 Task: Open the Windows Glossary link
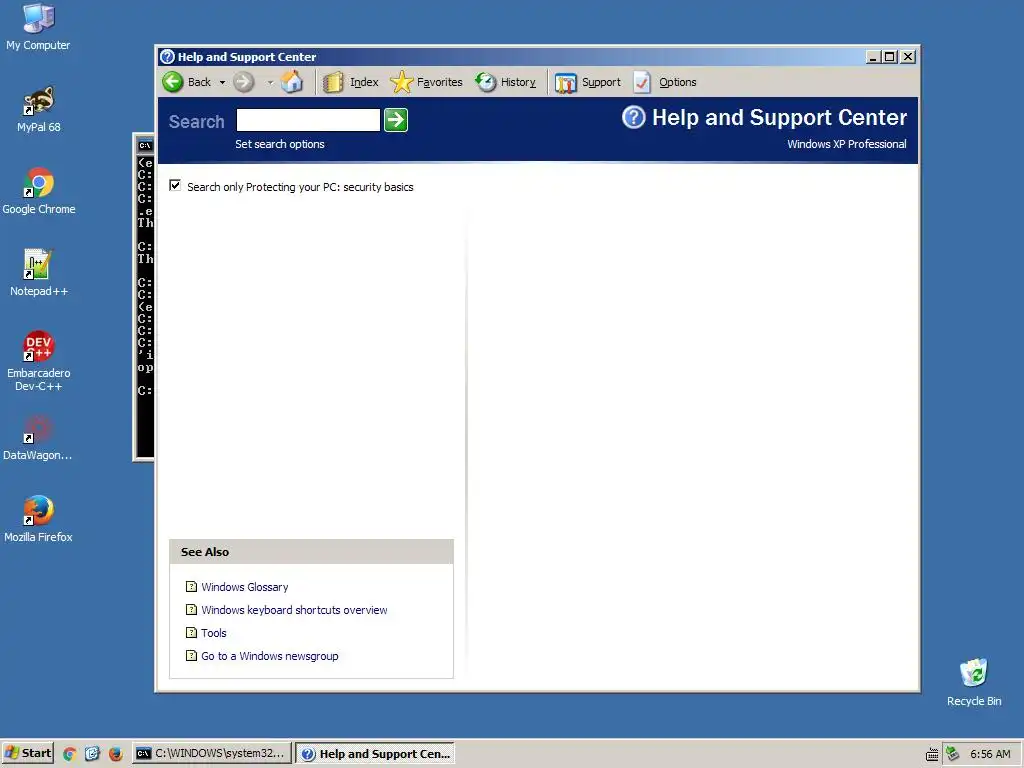click(245, 587)
